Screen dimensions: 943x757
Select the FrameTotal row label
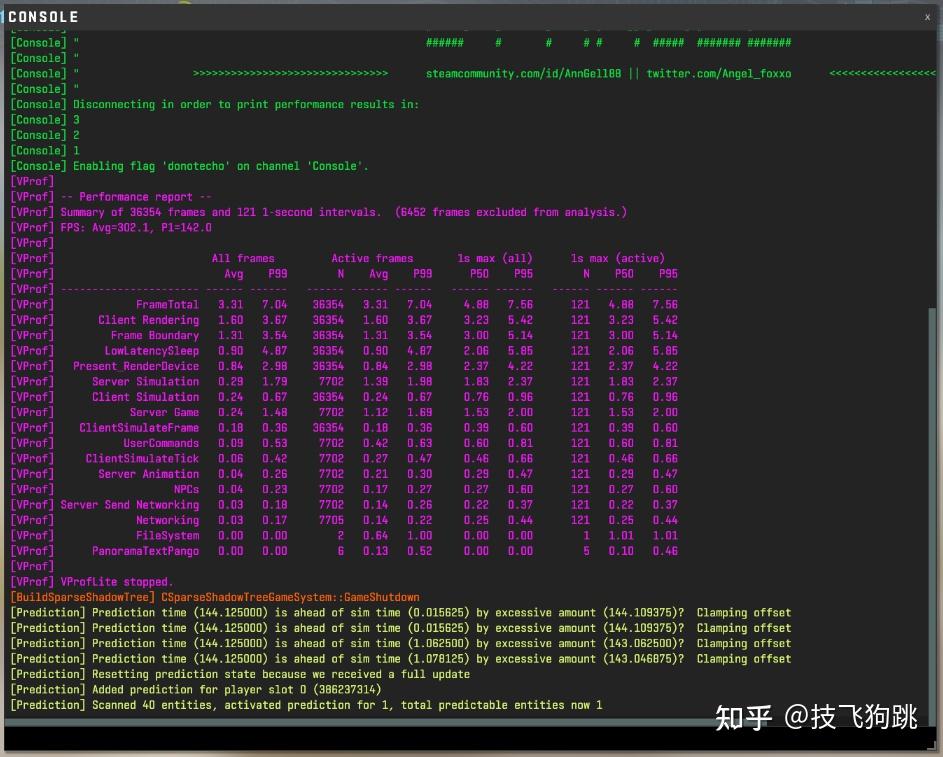click(167, 305)
